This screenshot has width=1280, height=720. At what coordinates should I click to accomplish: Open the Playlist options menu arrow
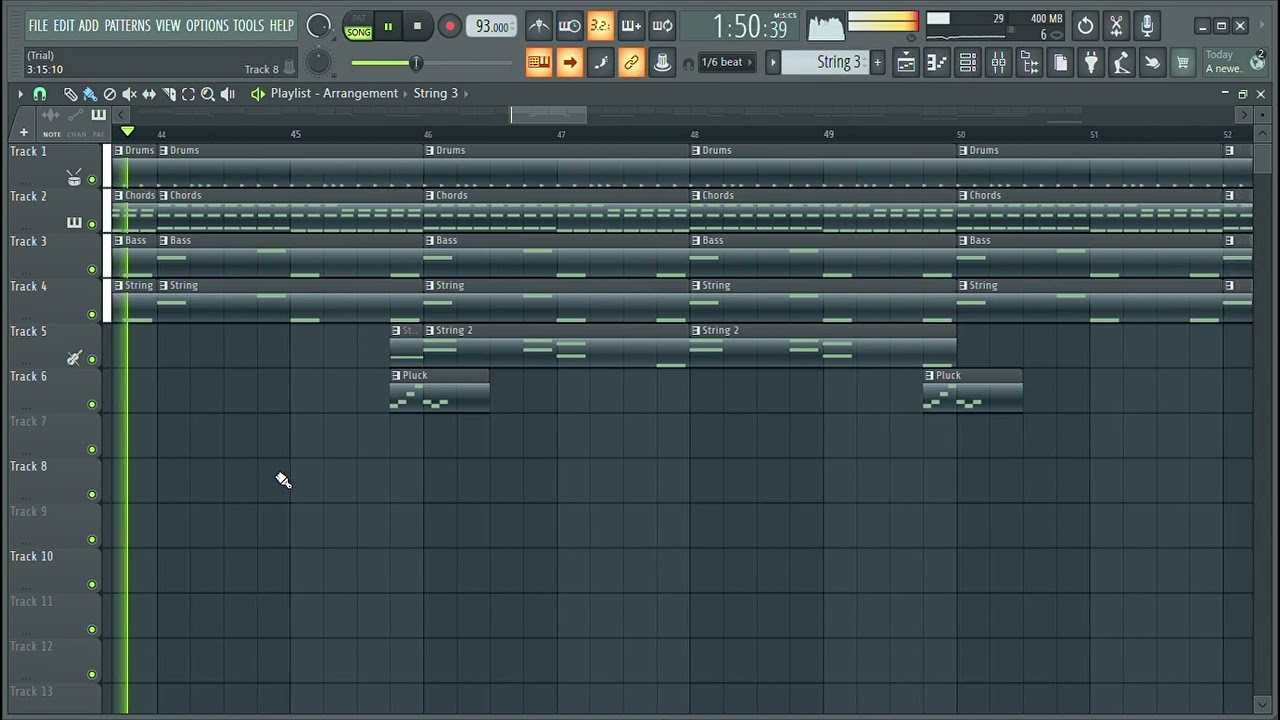[20, 94]
